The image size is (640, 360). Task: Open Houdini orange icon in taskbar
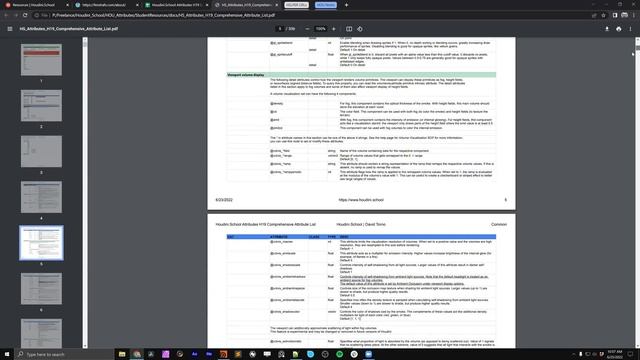point(223,354)
